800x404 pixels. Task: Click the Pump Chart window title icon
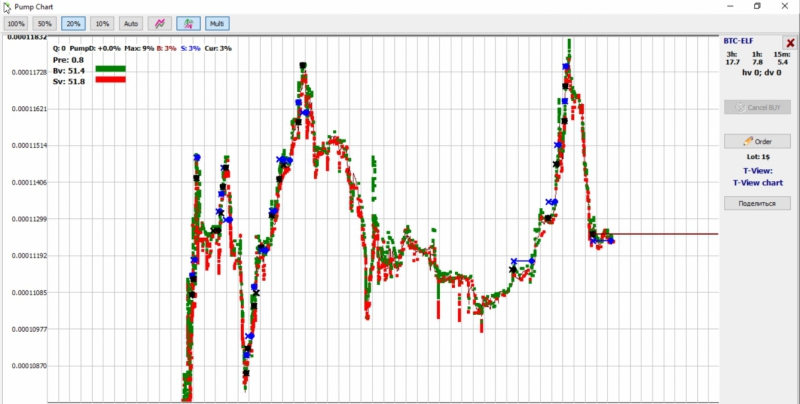(x=7, y=7)
